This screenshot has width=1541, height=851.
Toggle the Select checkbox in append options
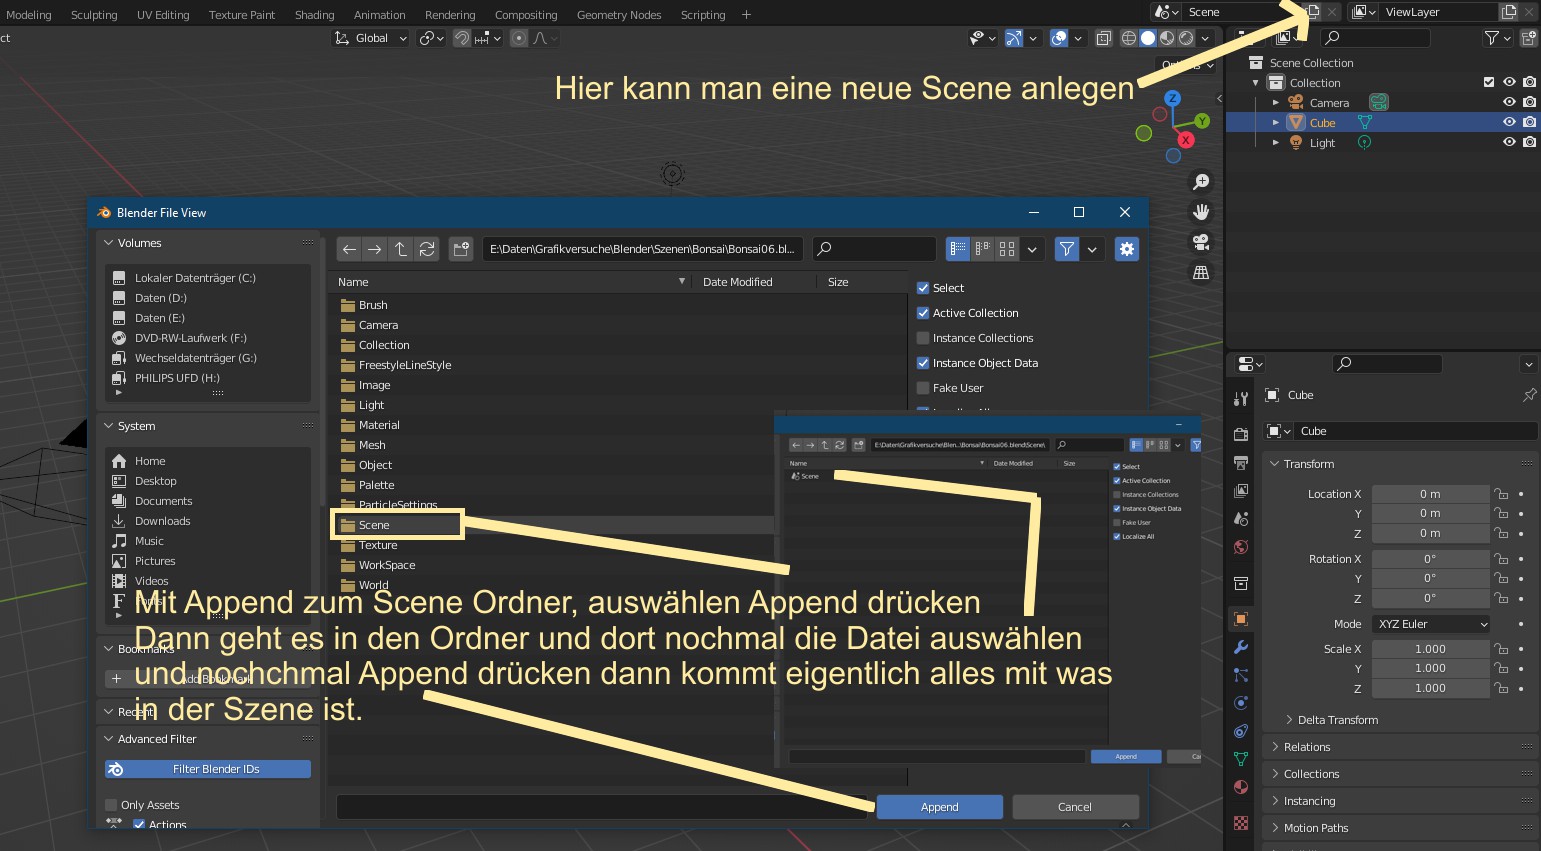pos(923,288)
